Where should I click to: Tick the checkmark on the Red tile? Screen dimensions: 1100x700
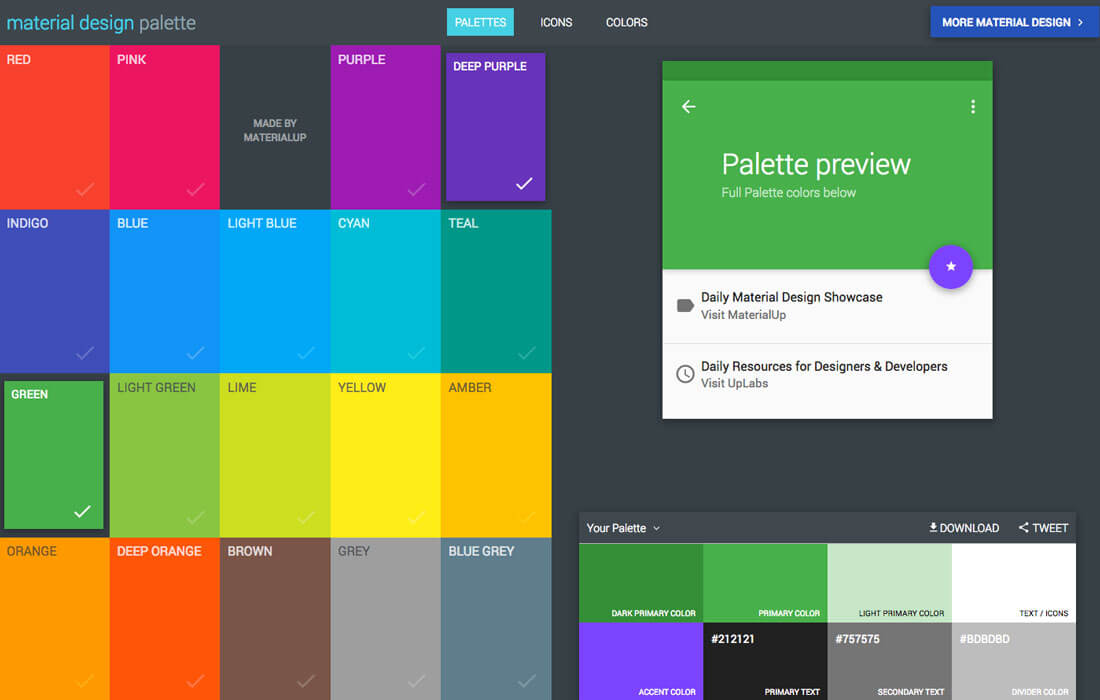pyautogui.click(x=85, y=189)
